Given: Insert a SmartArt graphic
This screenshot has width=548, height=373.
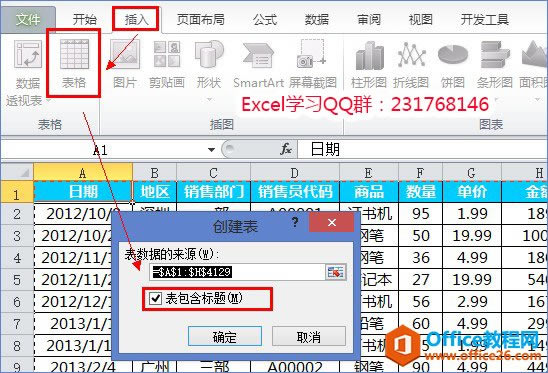Looking at the screenshot, I should [258, 65].
